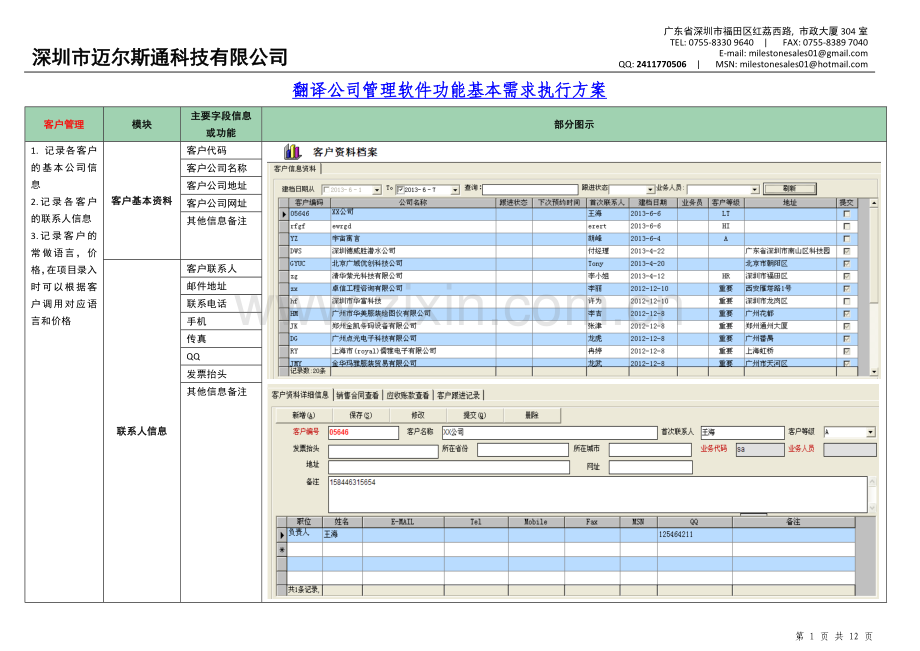The height and width of the screenshot is (651, 920).
Task: Click the 删除 button
Action: 532,415
